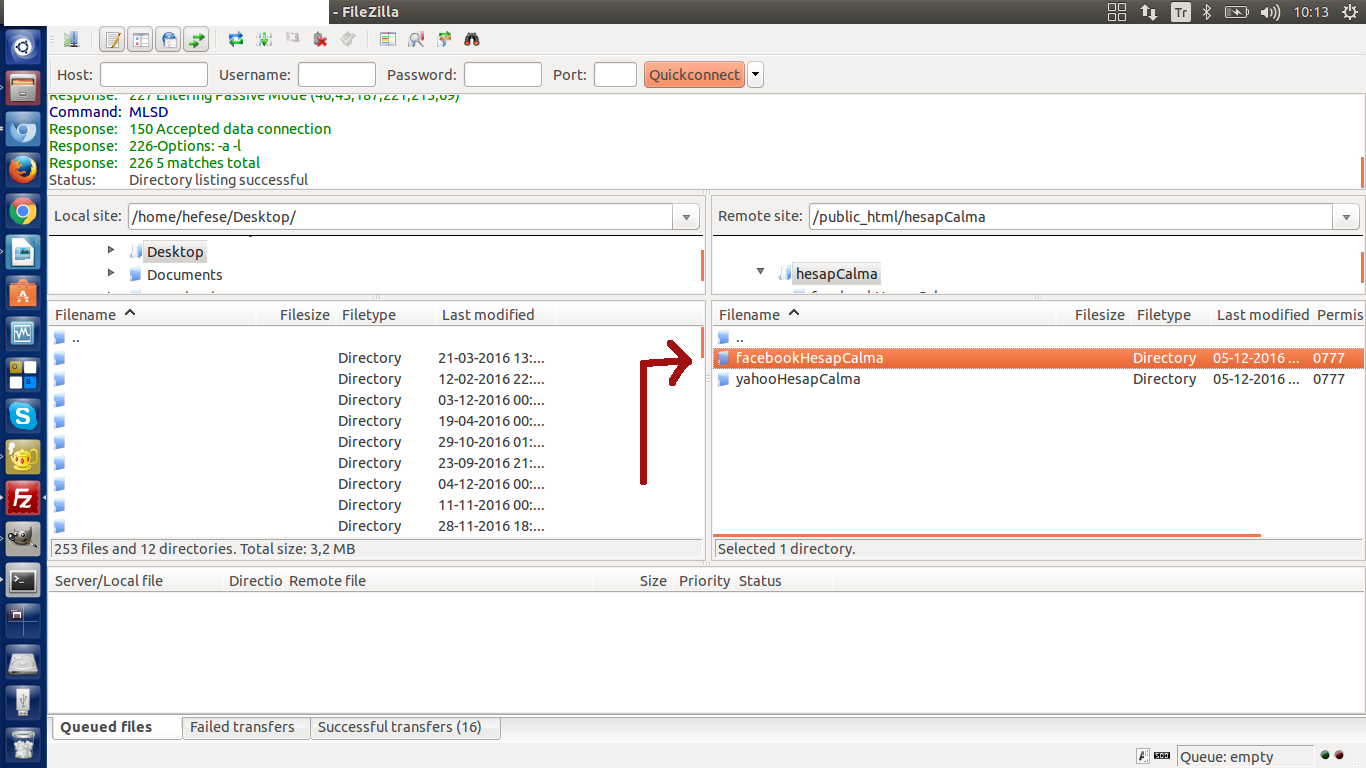Expand the Documents folder in local tree

coord(111,273)
